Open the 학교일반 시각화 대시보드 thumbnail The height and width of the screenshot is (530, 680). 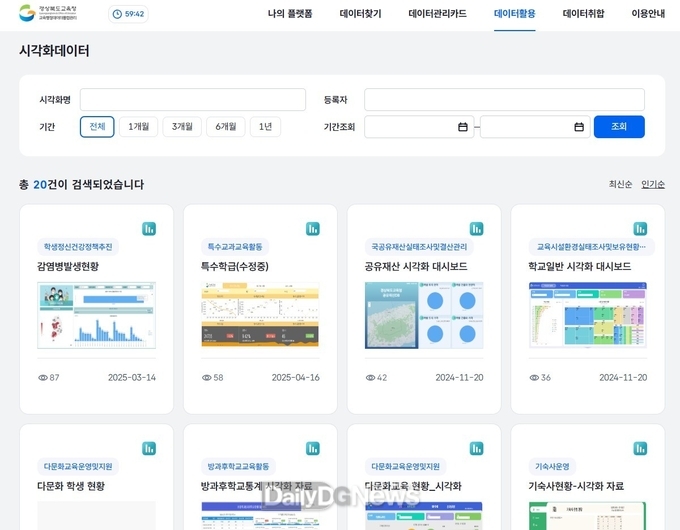click(x=588, y=315)
